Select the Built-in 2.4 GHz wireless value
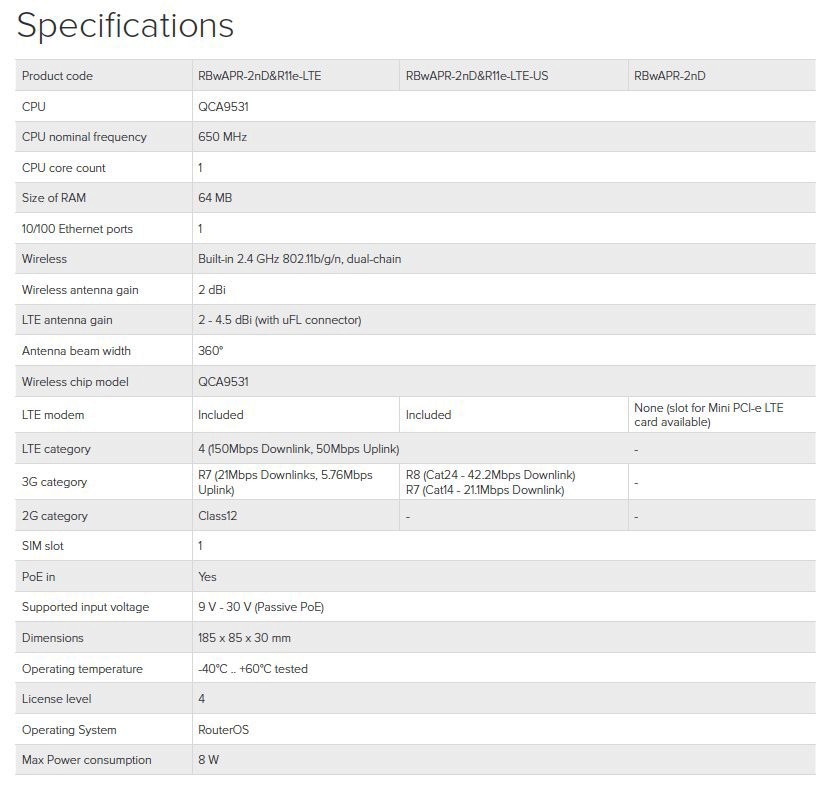The image size is (823, 785). click(299, 259)
